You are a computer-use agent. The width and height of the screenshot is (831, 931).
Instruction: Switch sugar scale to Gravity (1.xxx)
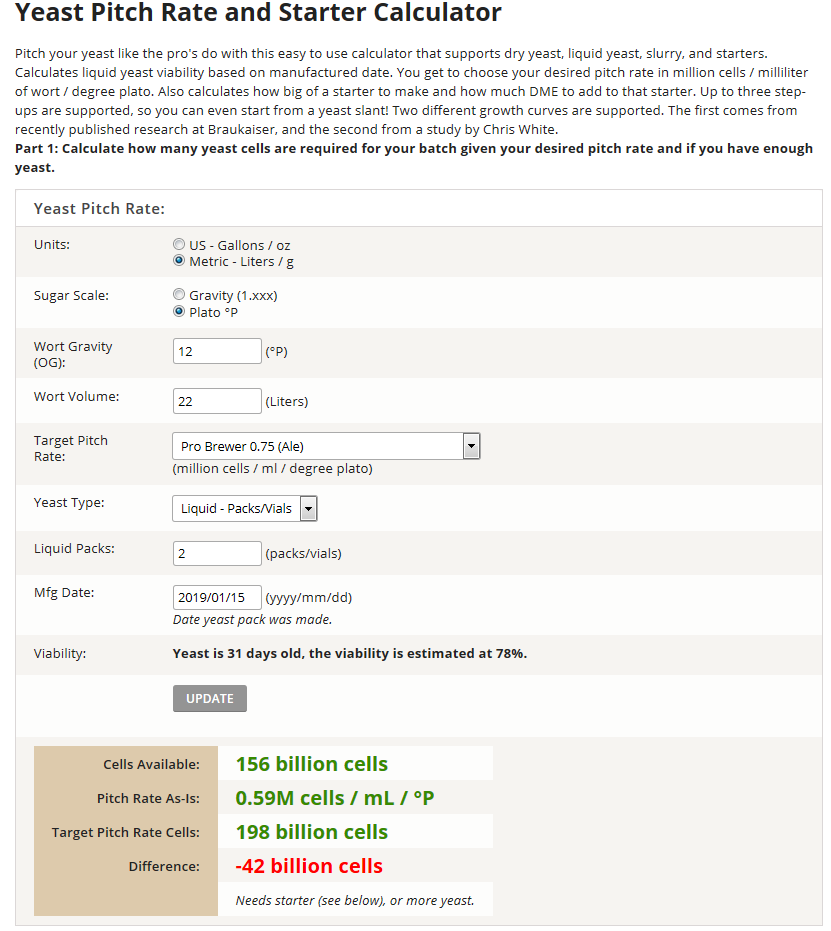[179, 295]
